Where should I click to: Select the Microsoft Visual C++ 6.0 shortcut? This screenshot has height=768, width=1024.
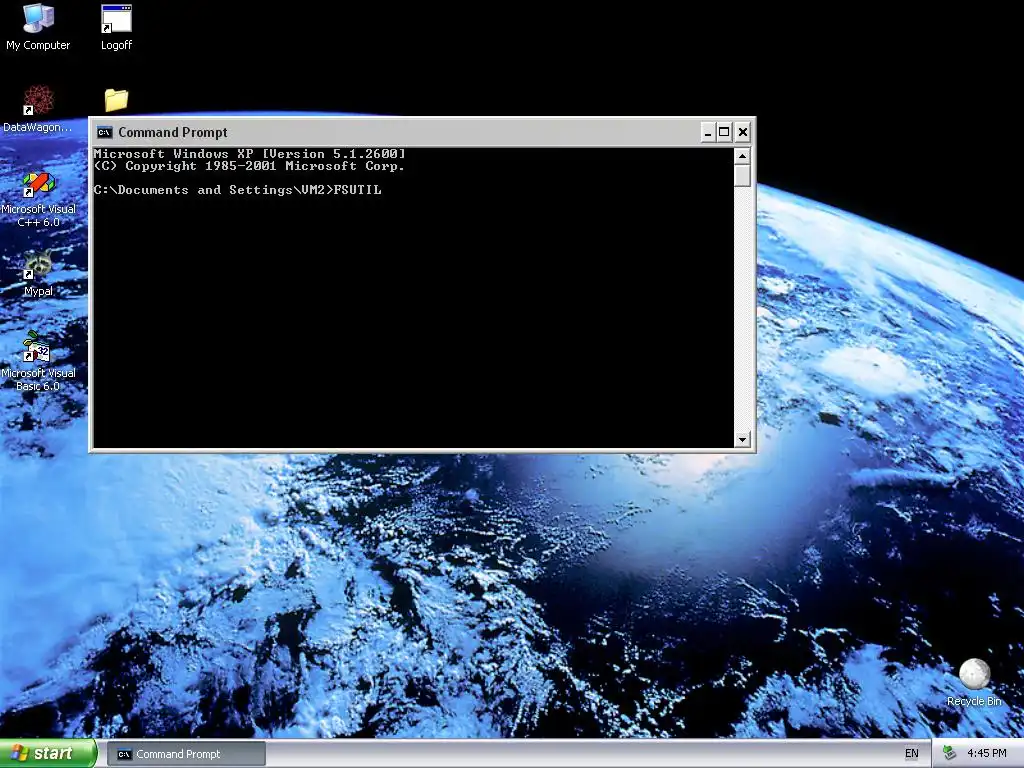point(38,199)
